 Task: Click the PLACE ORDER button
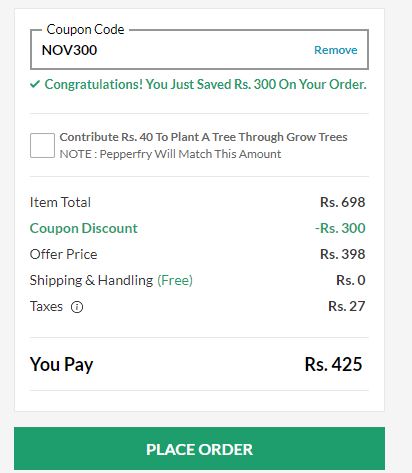pos(199,448)
